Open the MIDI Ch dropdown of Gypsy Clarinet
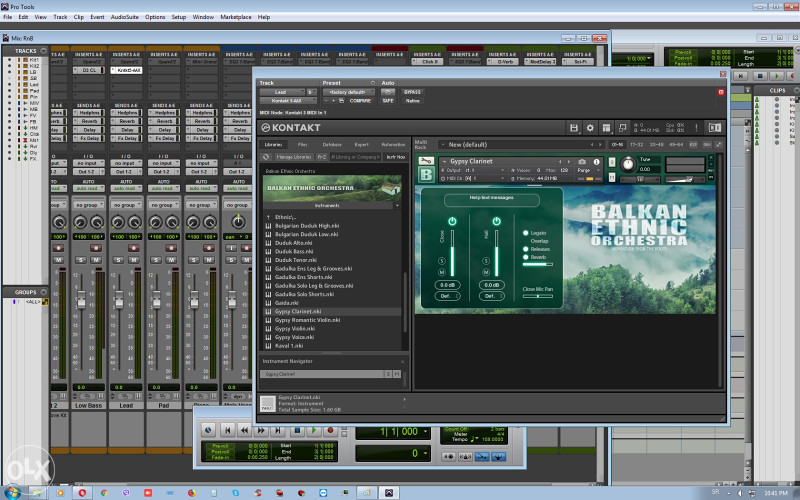This screenshot has width=800, height=500. coord(472,179)
